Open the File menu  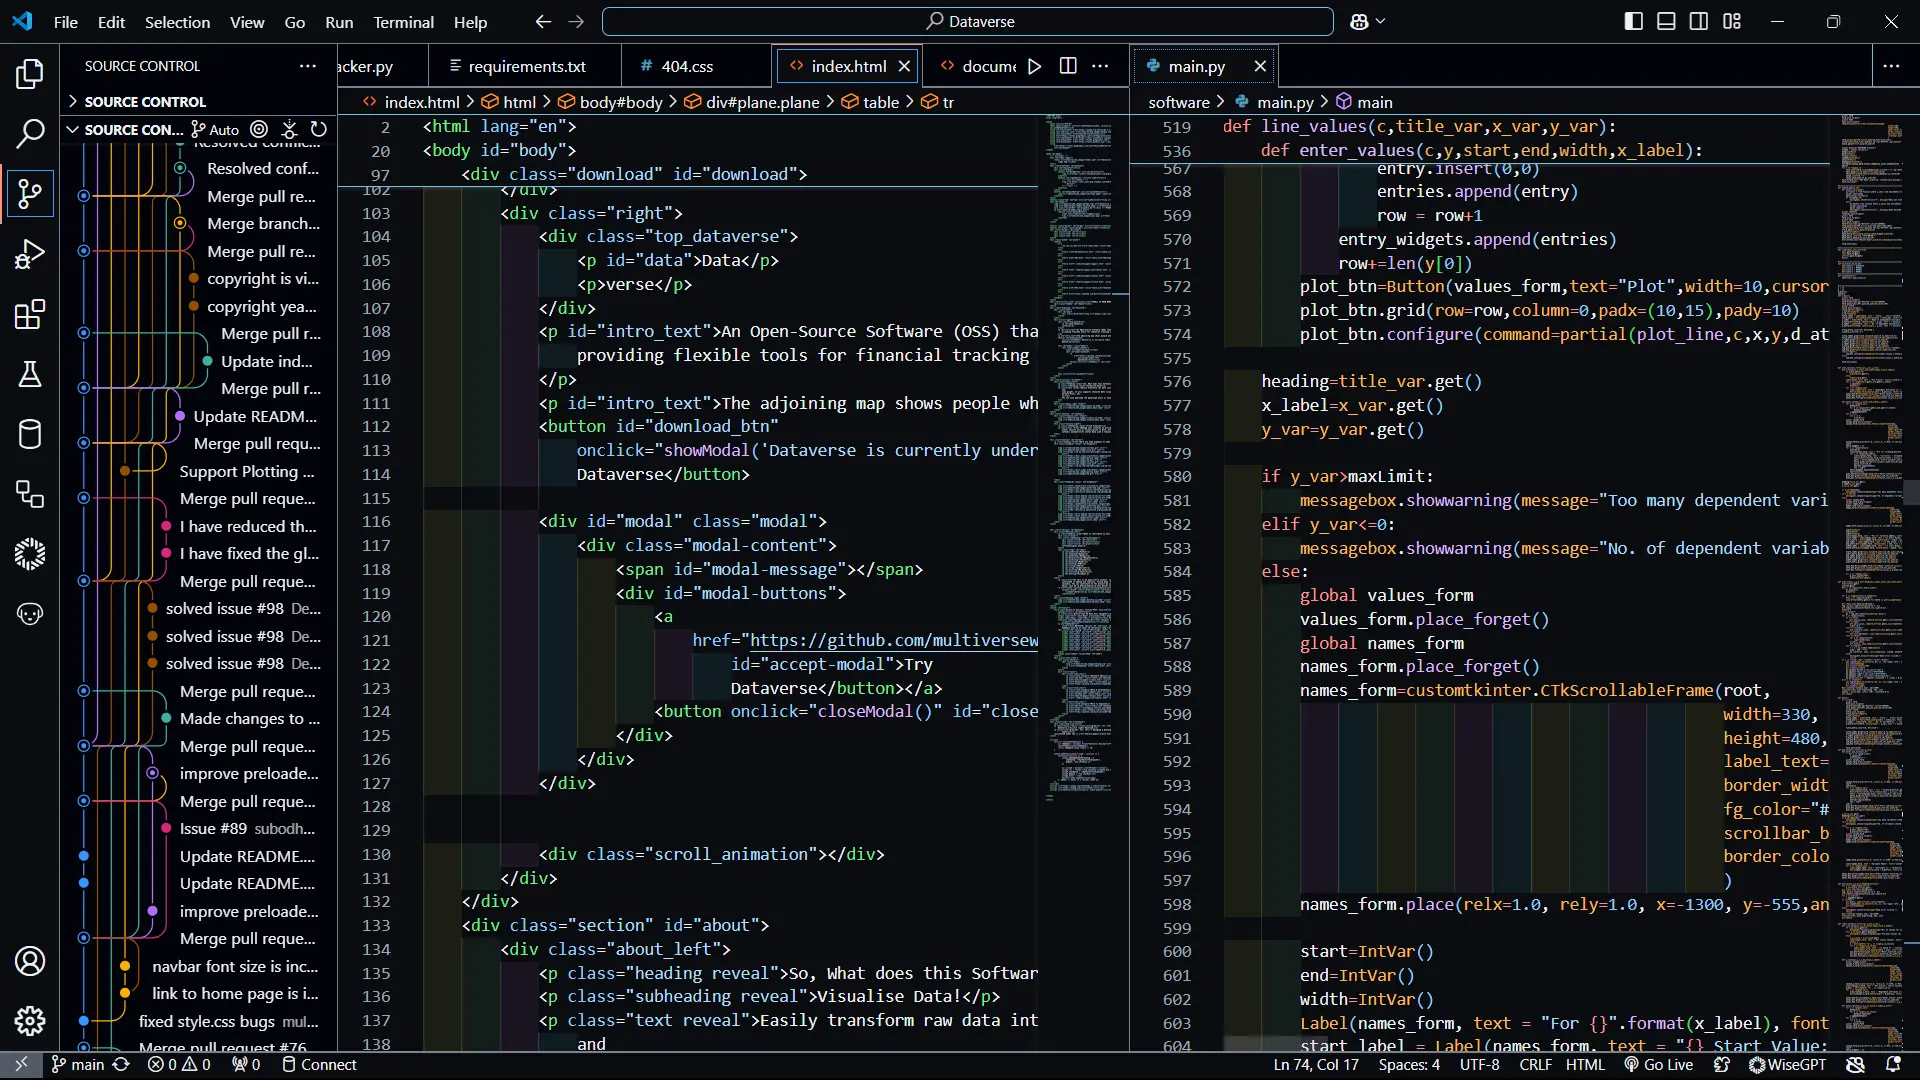tap(66, 21)
